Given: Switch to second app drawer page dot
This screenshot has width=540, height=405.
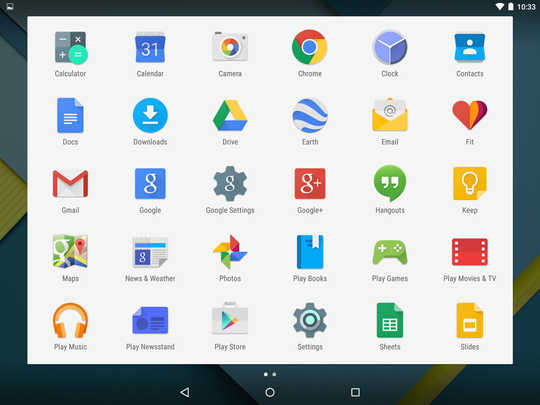Looking at the screenshot, I should click(274, 374).
